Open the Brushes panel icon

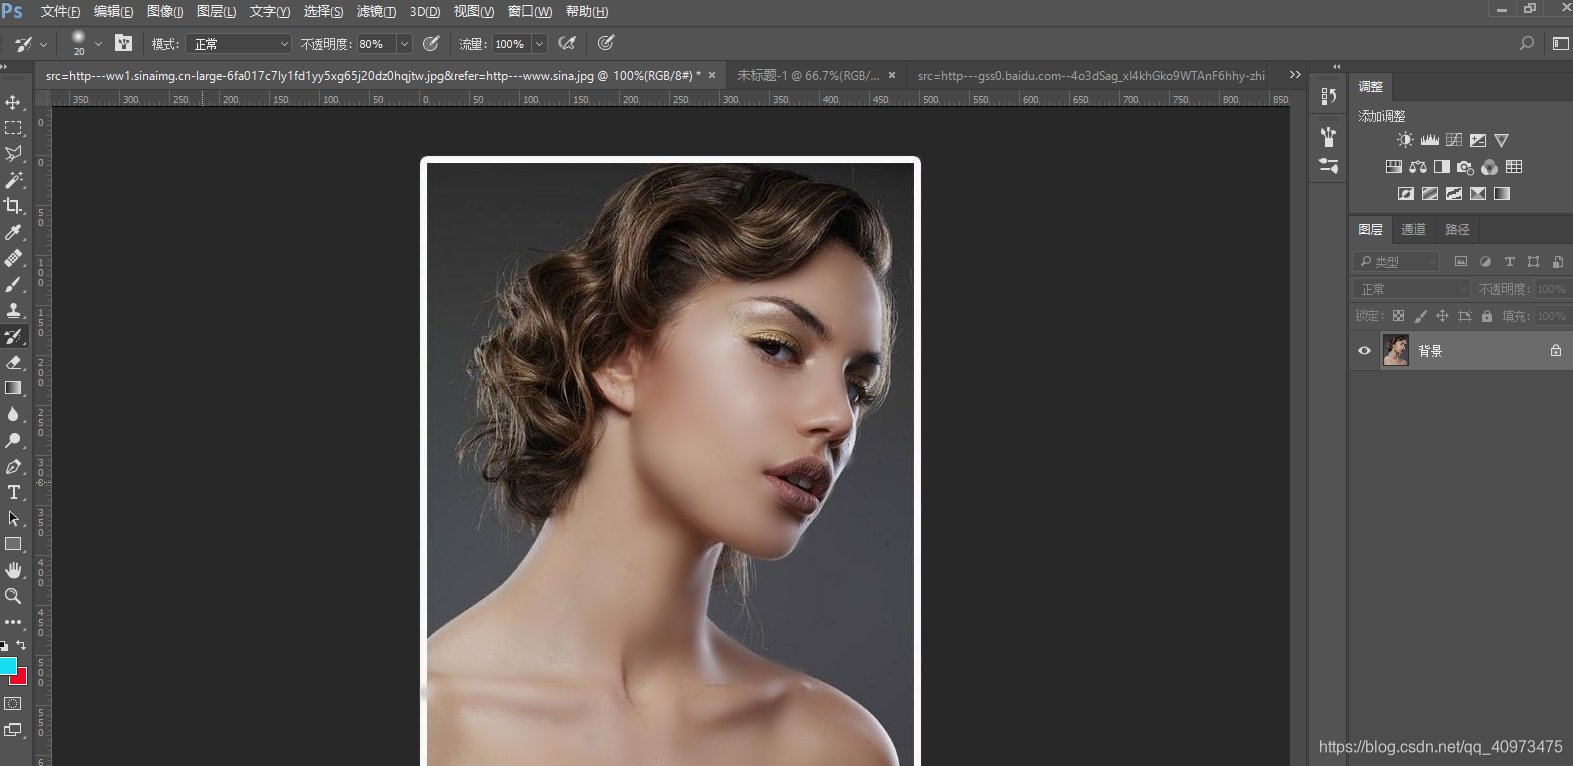click(1328, 136)
